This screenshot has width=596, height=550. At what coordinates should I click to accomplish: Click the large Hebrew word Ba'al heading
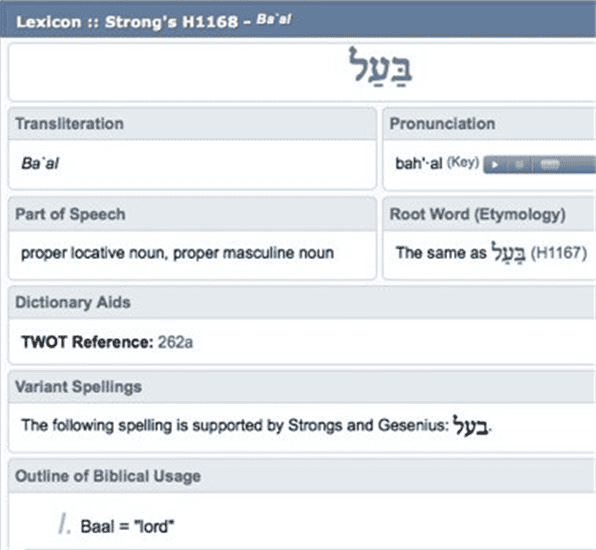click(380, 67)
